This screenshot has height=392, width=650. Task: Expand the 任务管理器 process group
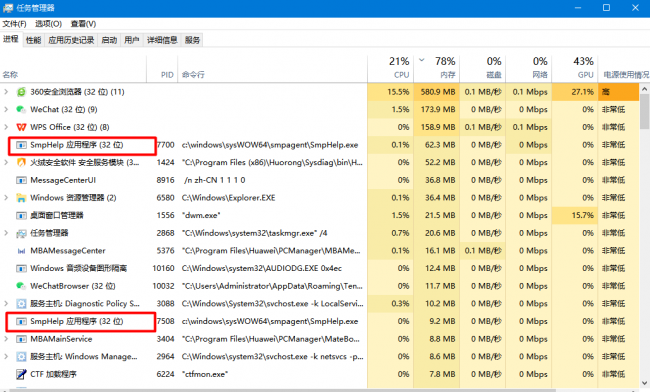click(6, 233)
